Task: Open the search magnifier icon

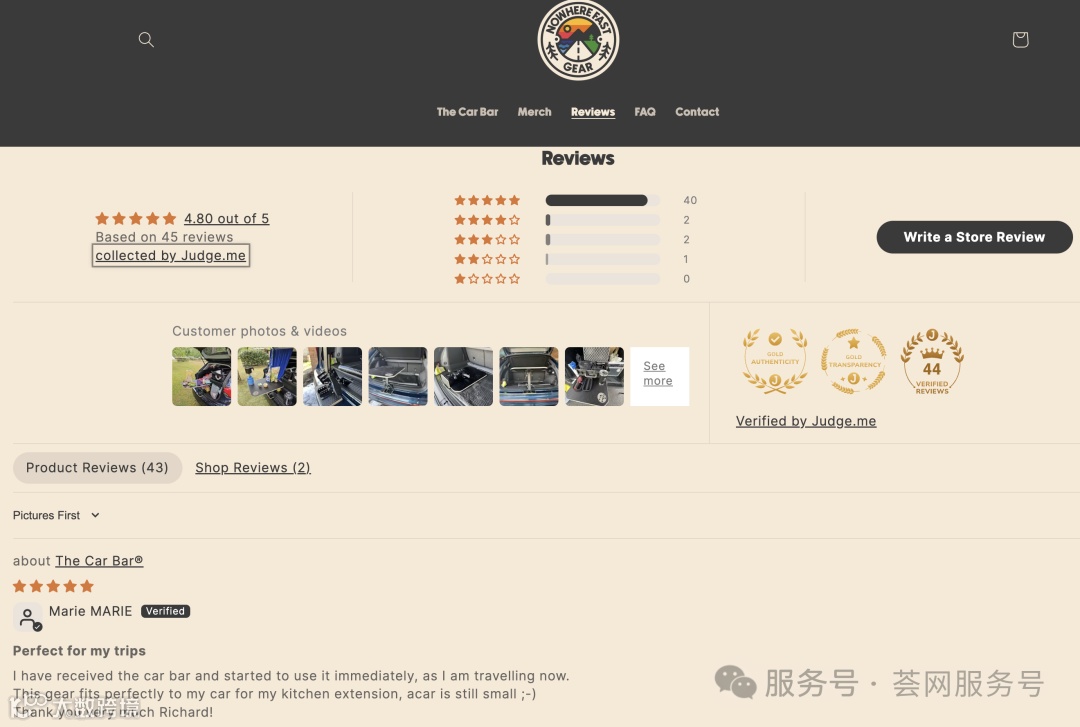Action: point(146,39)
